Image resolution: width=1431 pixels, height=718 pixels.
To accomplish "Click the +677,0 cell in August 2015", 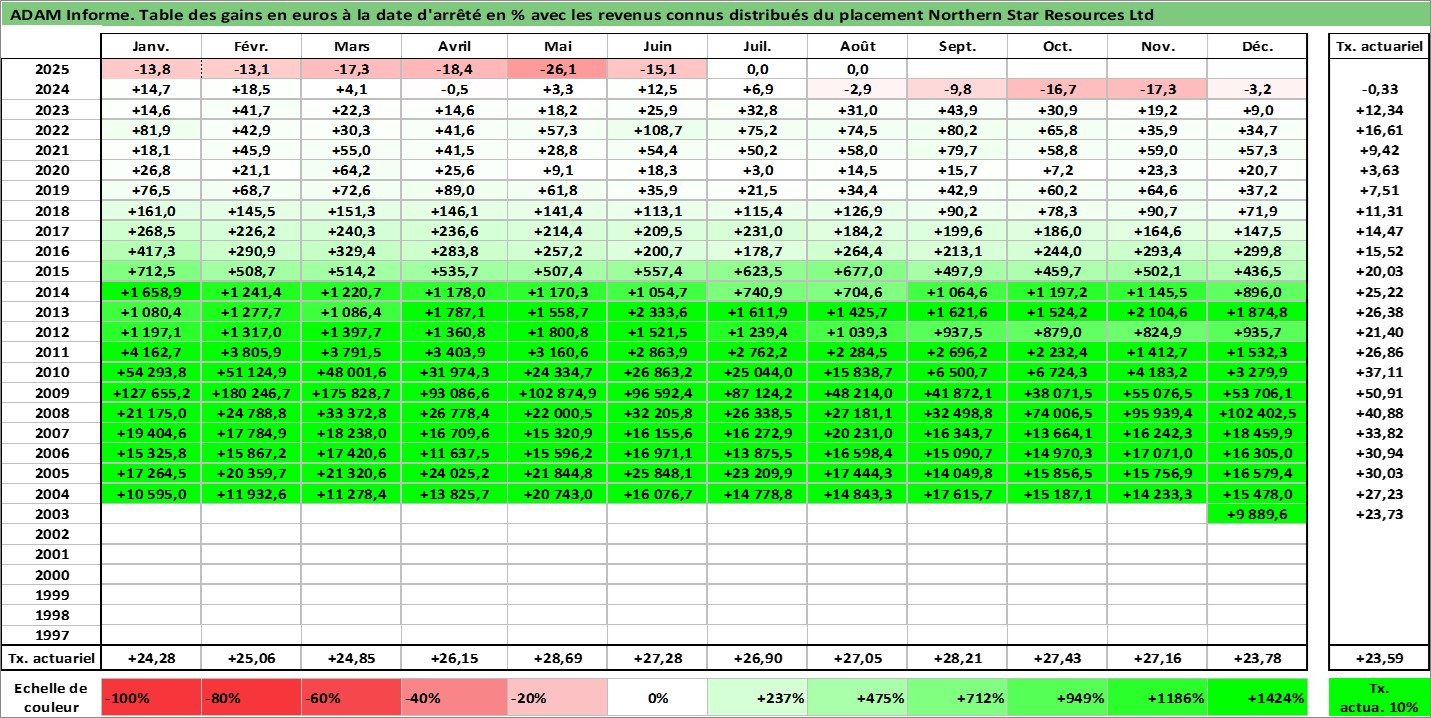I will pos(858,272).
